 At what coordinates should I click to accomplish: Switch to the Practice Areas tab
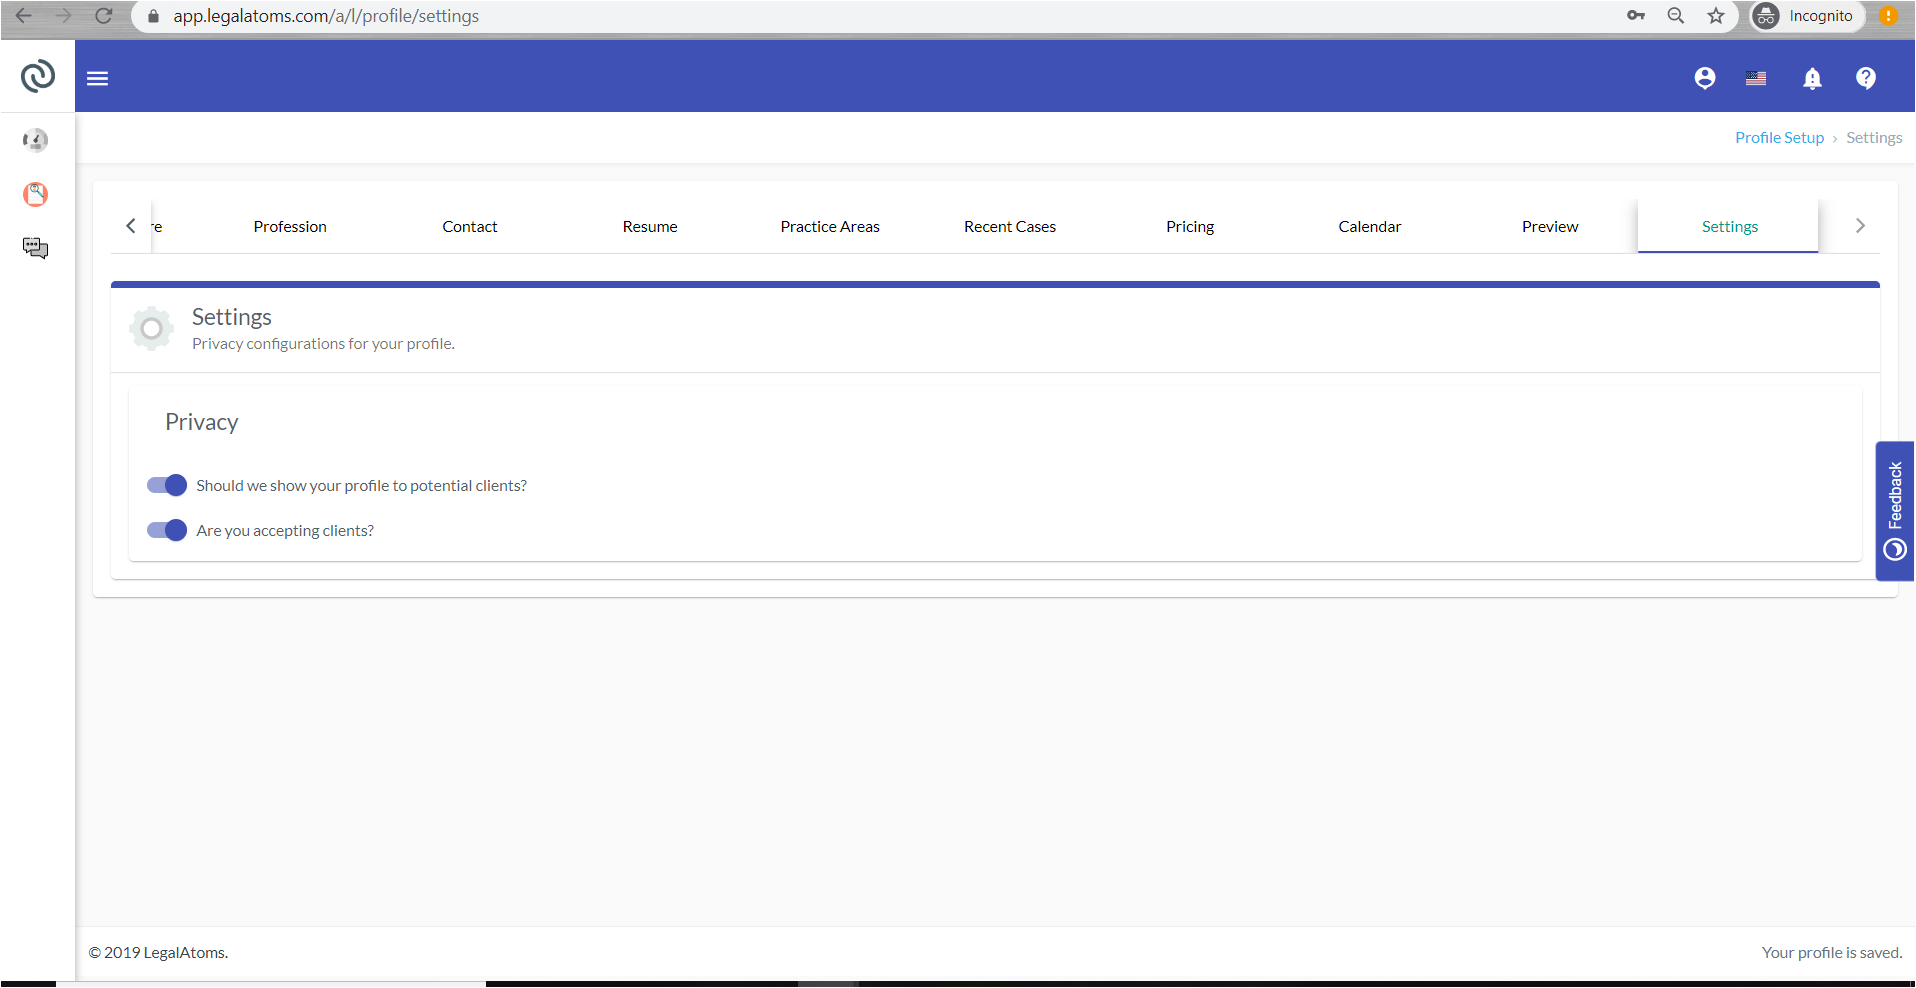click(x=830, y=226)
